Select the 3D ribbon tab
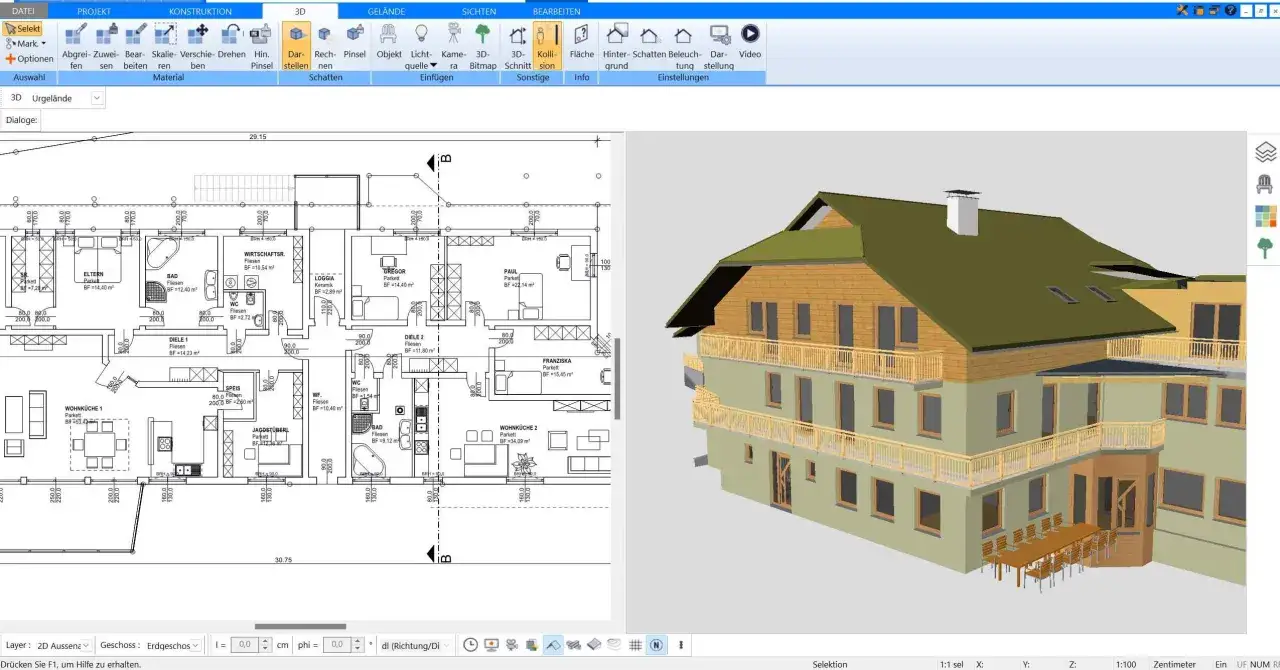The height and width of the screenshot is (670, 1280). click(x=300, y=10)
